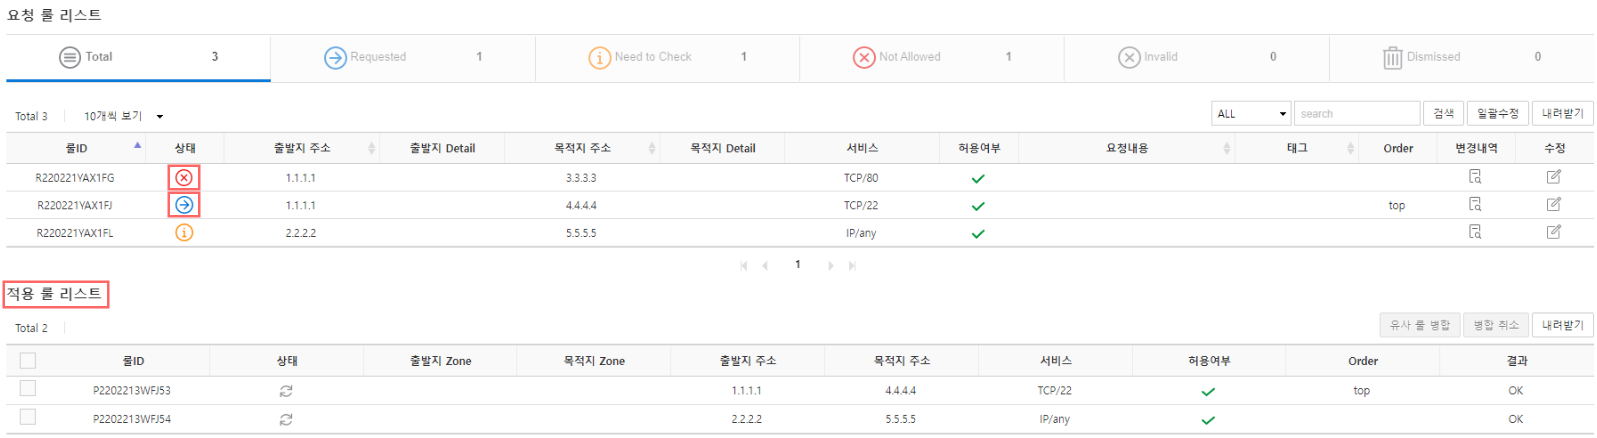The width and height of the screenshot is (1597, 438).
Task: Click the 유사 룰 병합 button
Action: (1420, 325)
